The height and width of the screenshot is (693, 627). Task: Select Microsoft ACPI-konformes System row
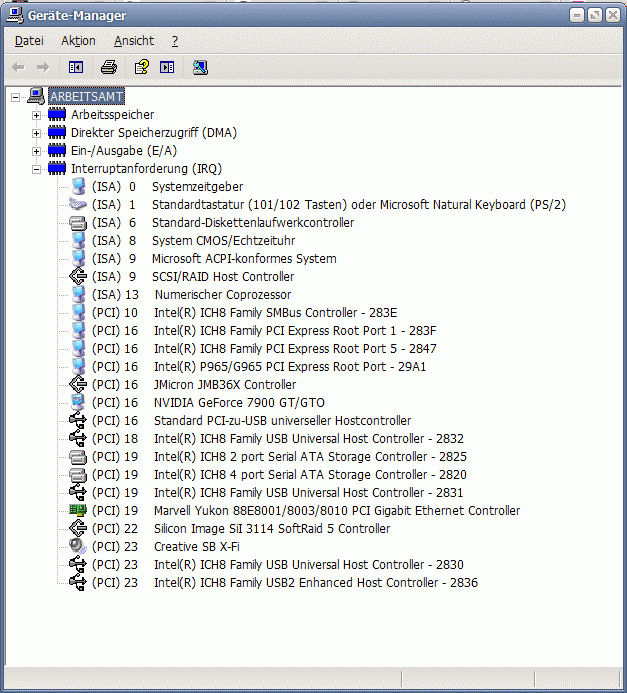[x=214, y=259]
